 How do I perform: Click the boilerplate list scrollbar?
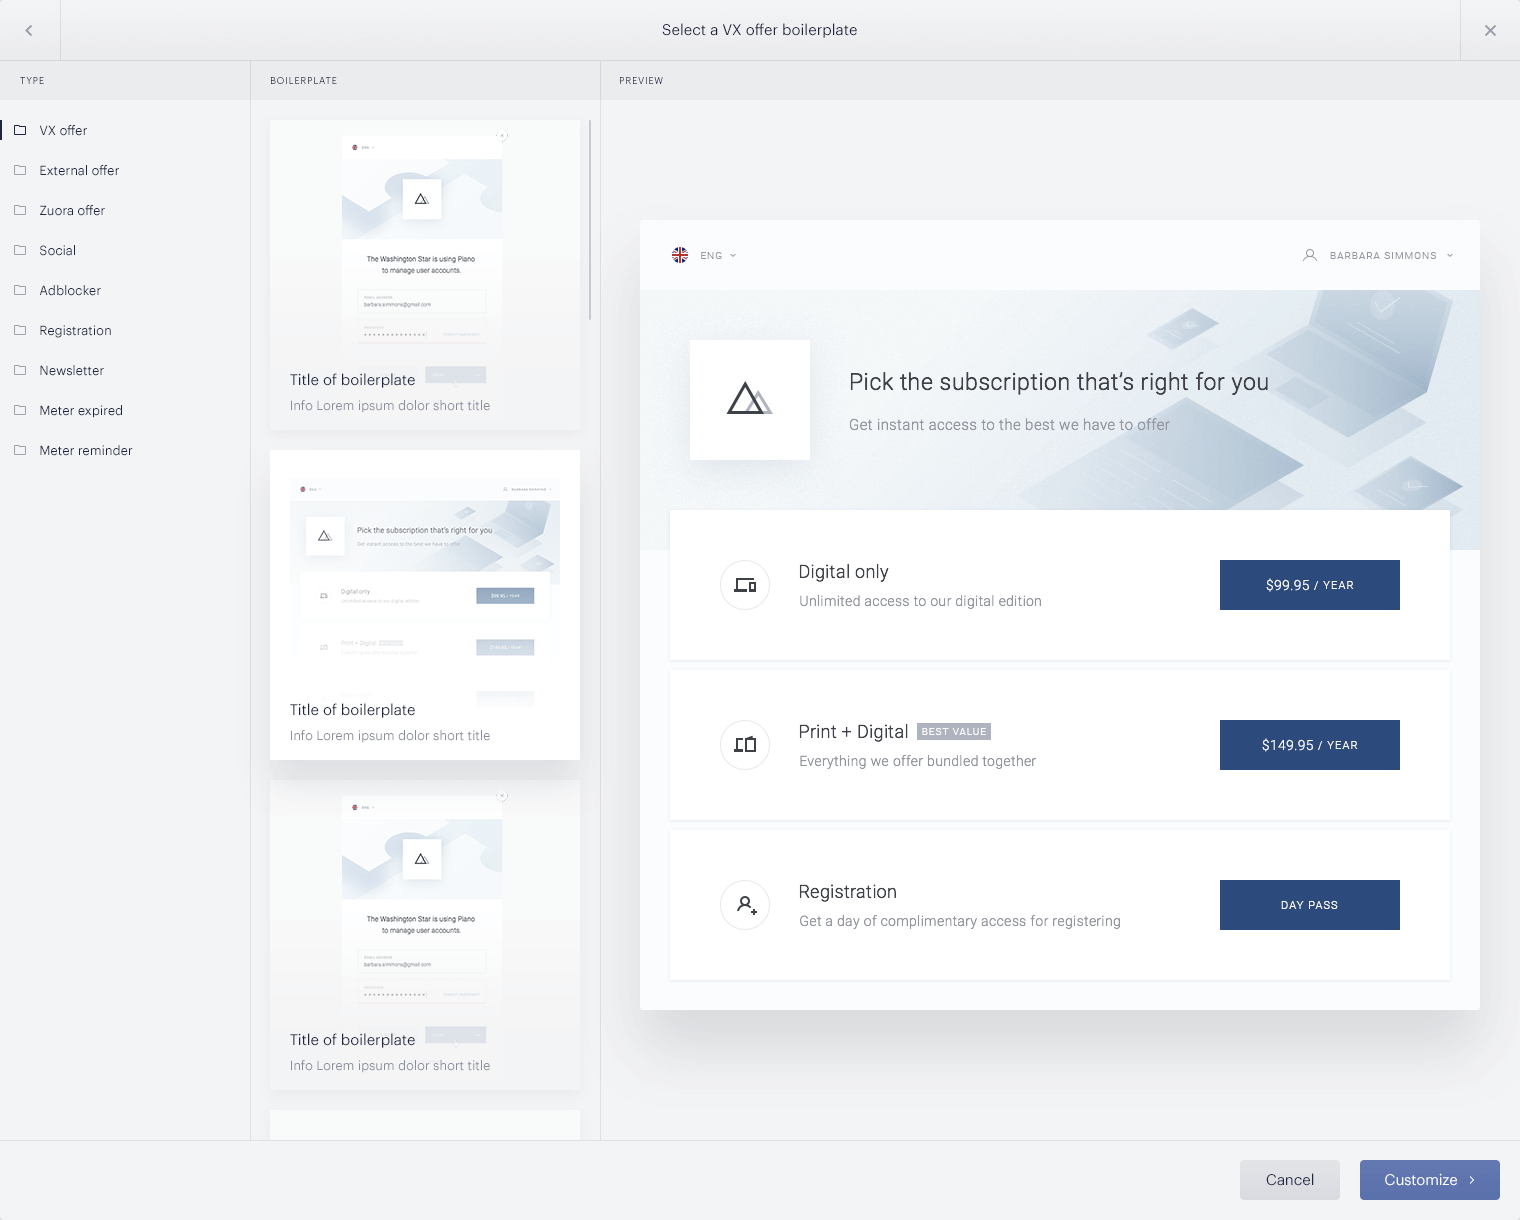(590, 220)
